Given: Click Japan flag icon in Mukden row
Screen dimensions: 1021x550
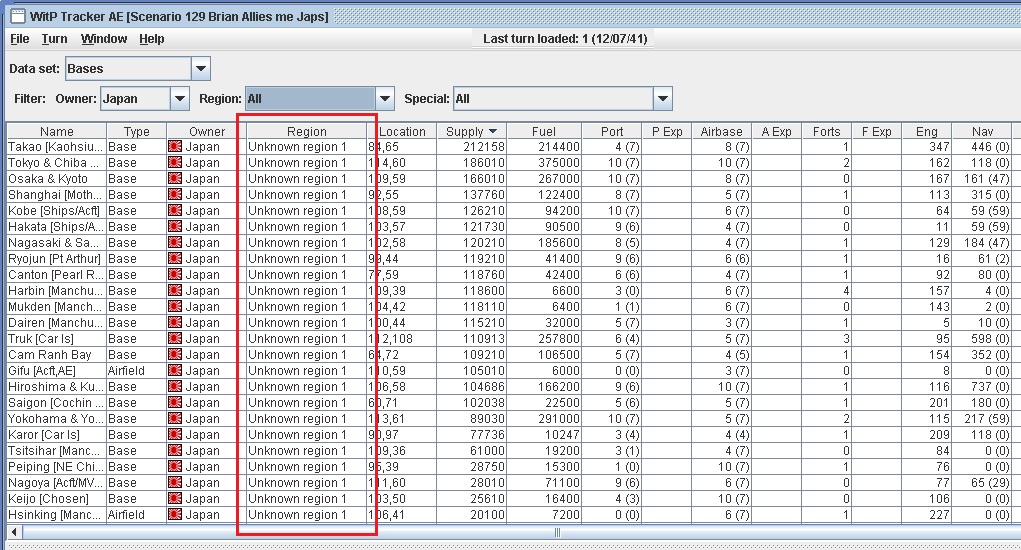Looking at the screenshot, I should point(175,307).
